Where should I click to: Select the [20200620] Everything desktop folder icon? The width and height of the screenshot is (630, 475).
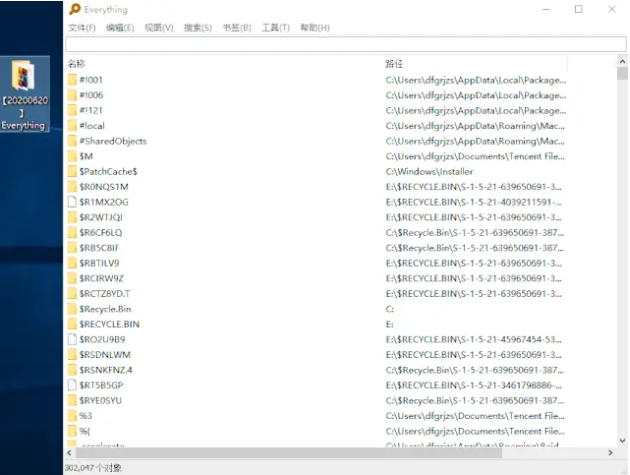point(25,95)
